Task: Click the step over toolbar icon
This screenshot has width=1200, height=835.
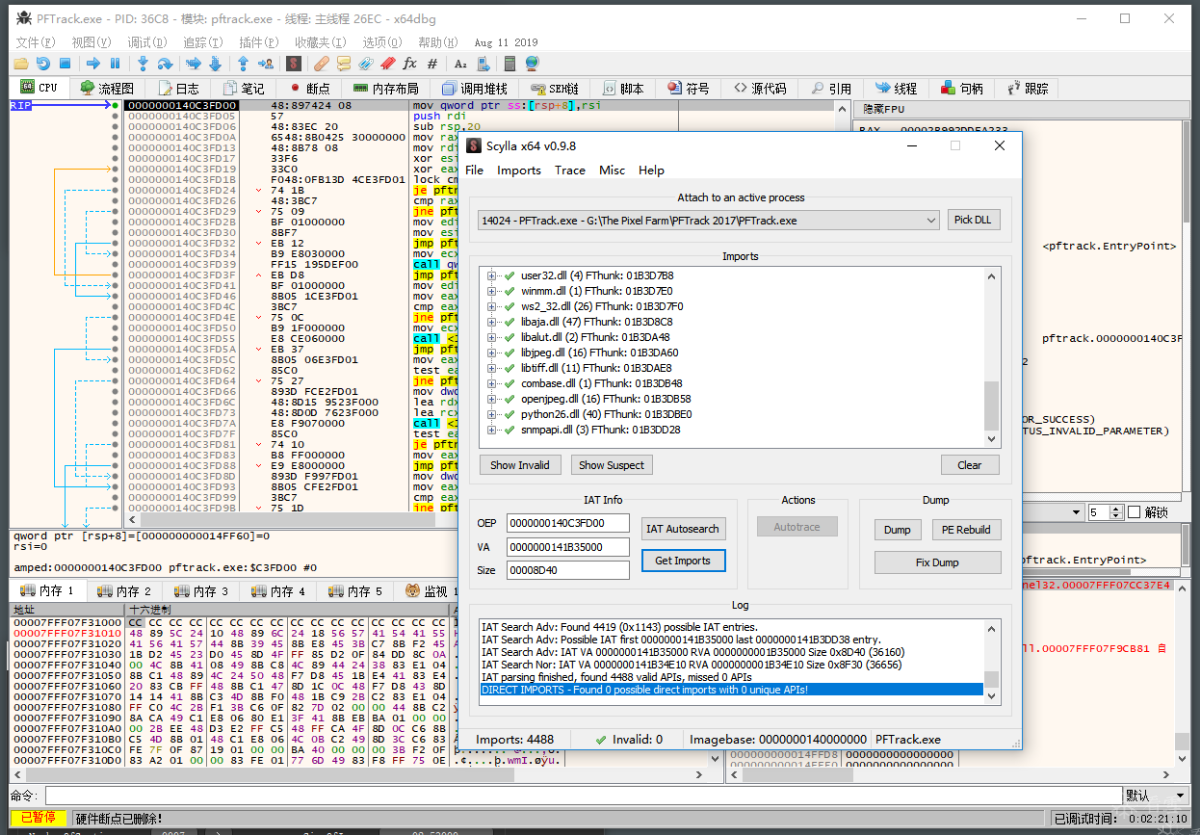Action: click(x=165, y=63)
